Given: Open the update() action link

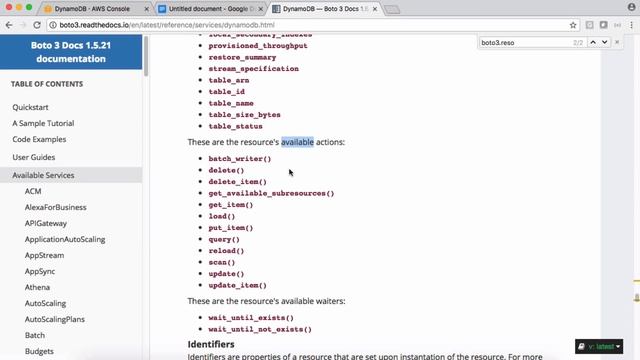Looking at the screenshot, I should 226,274.
